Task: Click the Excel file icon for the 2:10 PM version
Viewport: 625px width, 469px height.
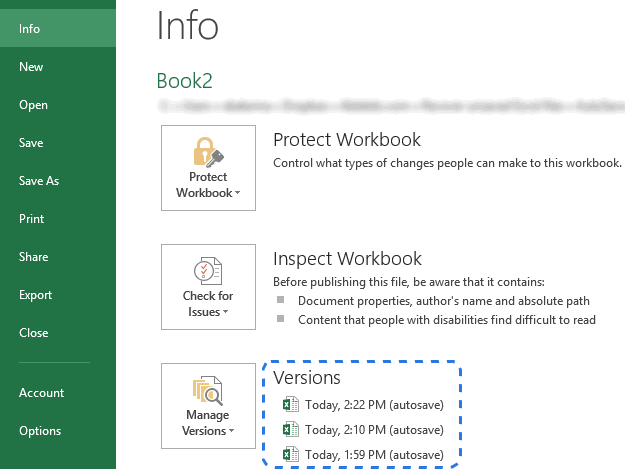Action: (291, 430)
